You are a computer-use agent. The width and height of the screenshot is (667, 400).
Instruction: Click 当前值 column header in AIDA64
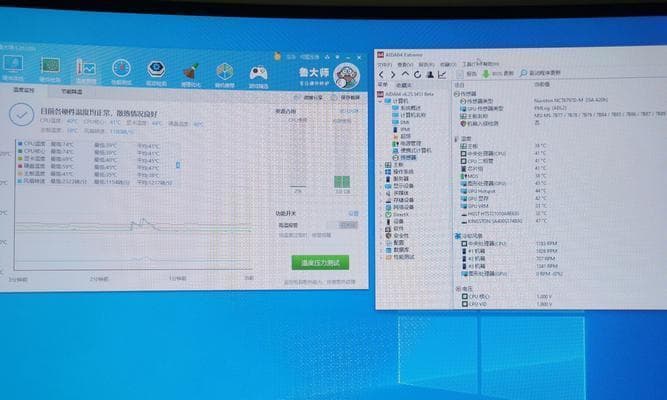tap(542, 84)
